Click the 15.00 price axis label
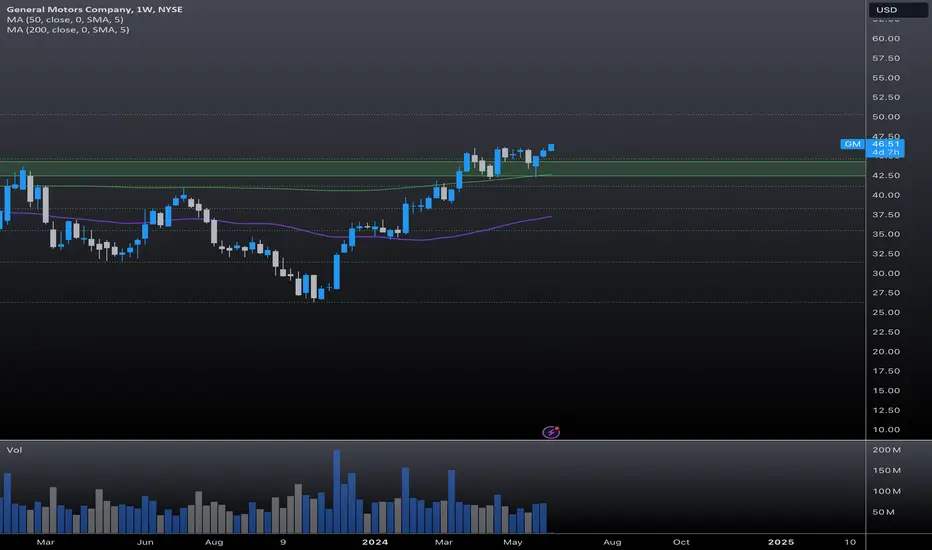The image size is (932, 550). [886, 391]
